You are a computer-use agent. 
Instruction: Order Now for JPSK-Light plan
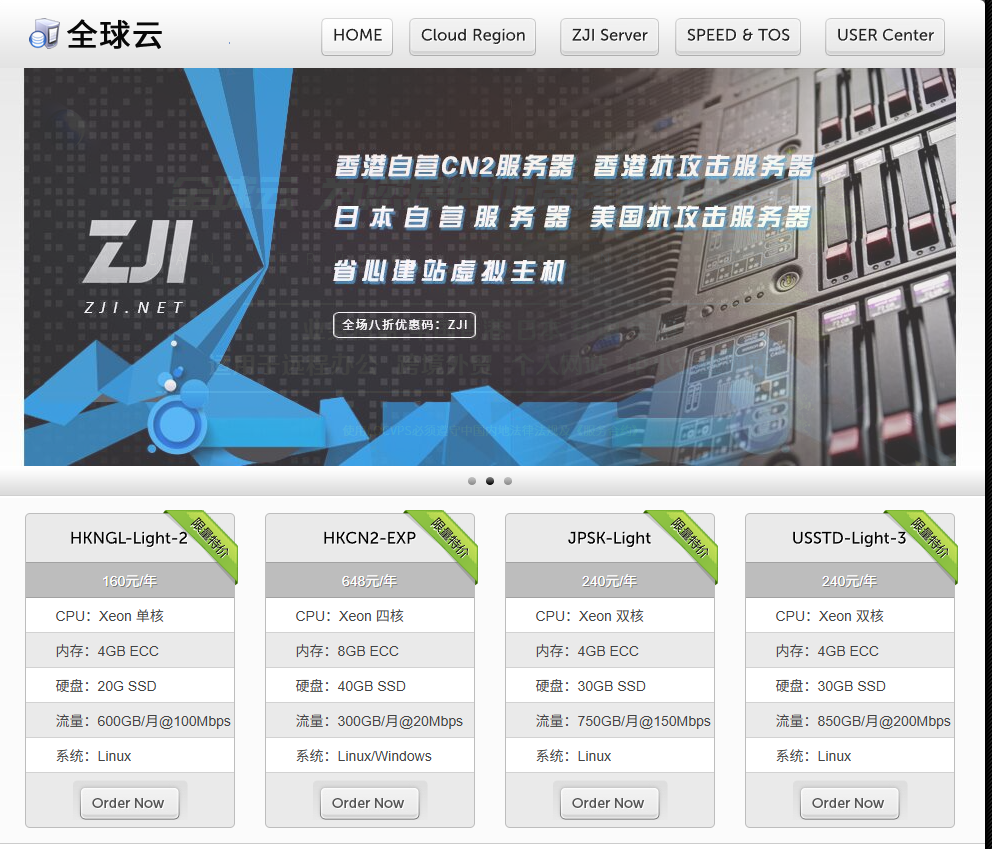(609, 803)
